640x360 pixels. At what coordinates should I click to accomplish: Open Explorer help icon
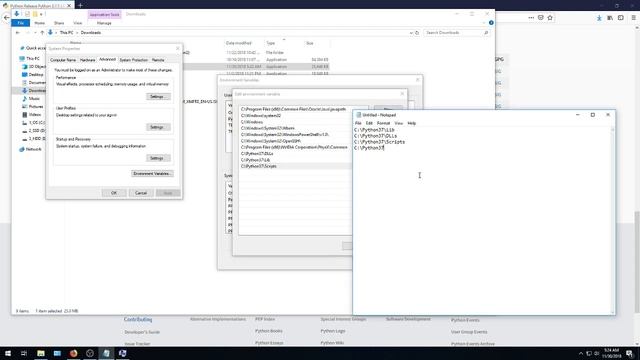(x=491, y=23)
